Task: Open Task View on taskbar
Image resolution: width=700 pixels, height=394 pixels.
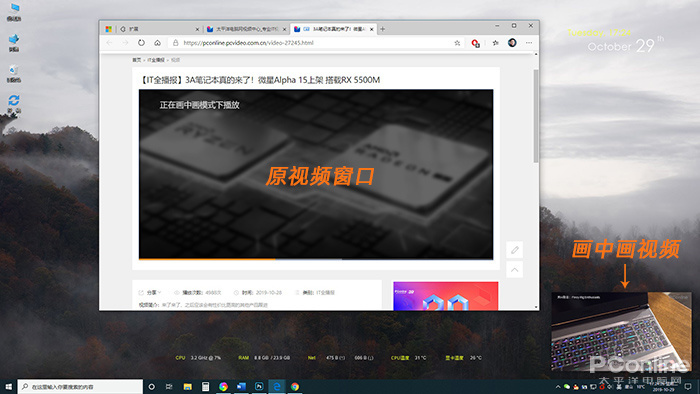Action: pos(169,386)
